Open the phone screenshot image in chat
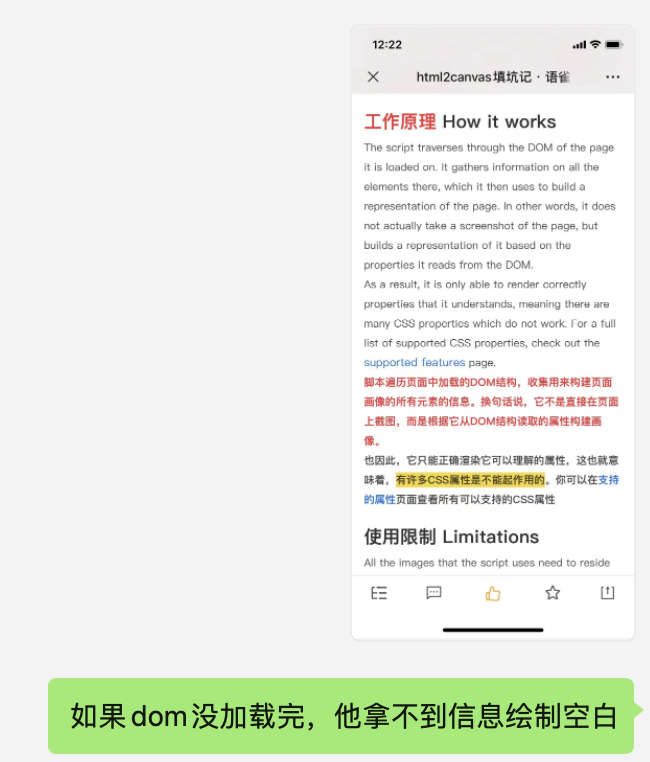 click(x=493, y=333)
